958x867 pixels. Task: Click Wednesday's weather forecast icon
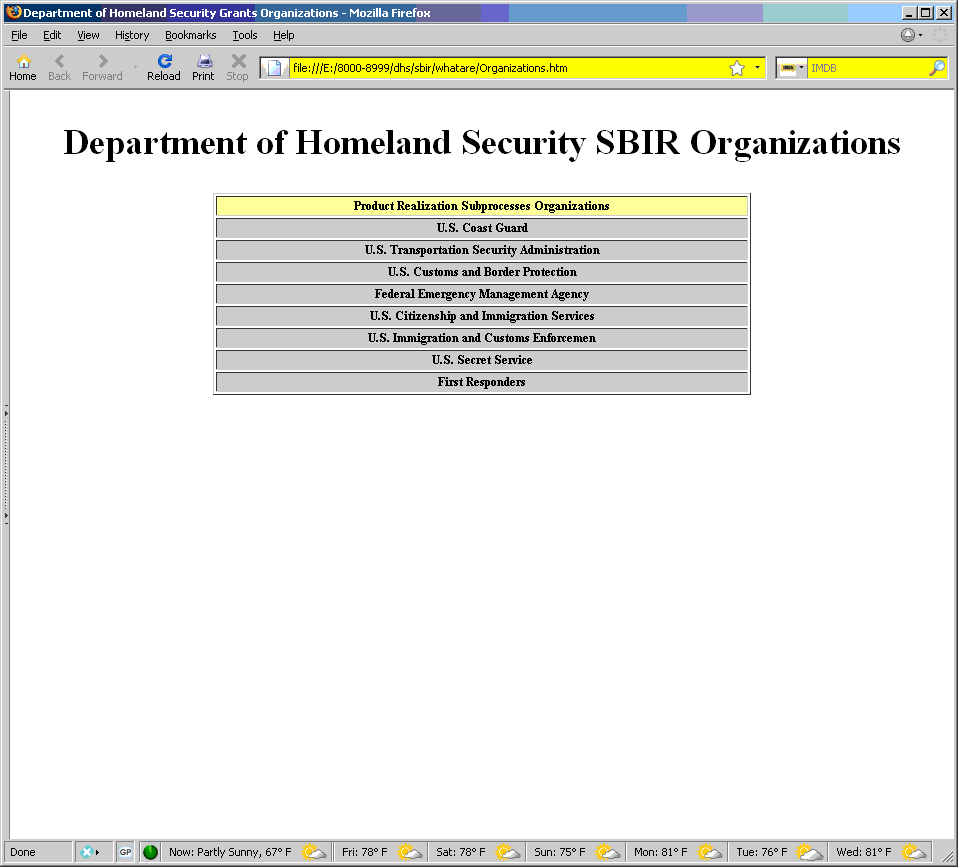914,852
